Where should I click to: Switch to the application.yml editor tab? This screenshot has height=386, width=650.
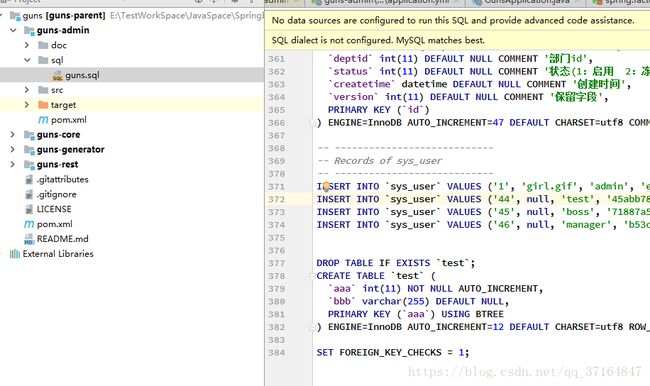(385, 2)
